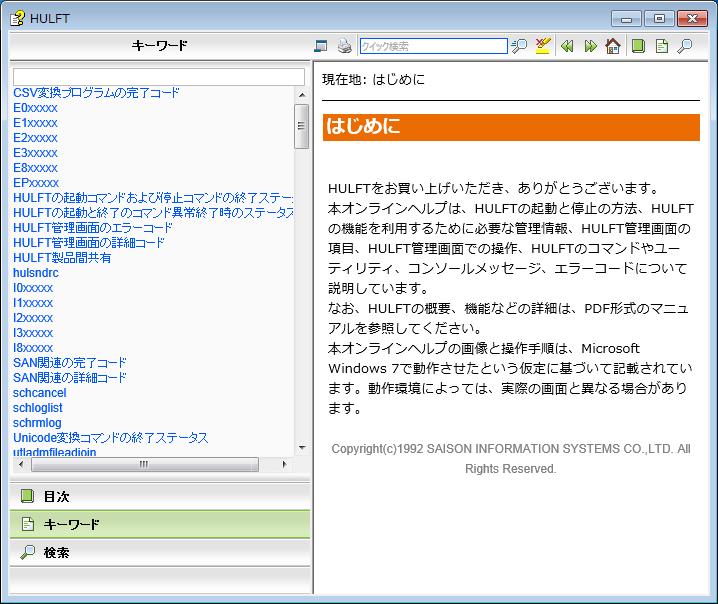Open CSV変換プログラムの完了コード keyword

[x=96, y=93]
